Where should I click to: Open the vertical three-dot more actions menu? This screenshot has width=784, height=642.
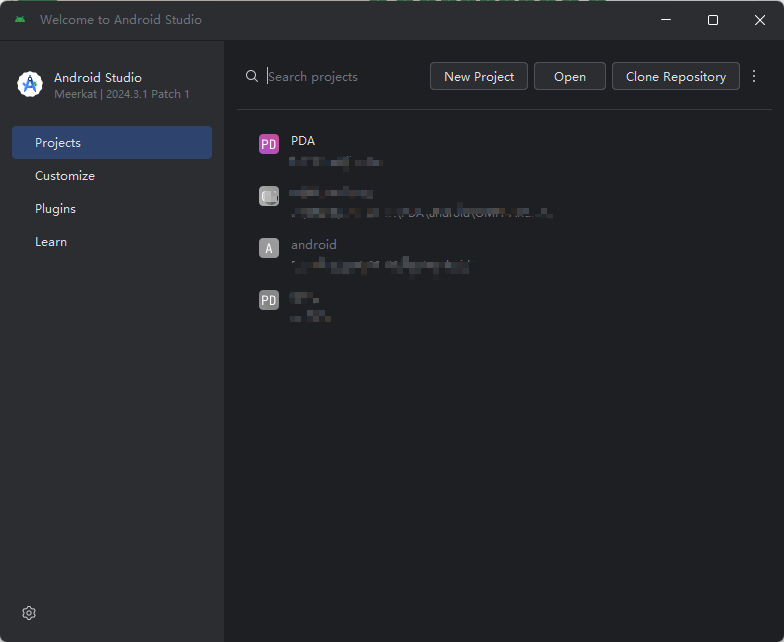tap(754, 76)
